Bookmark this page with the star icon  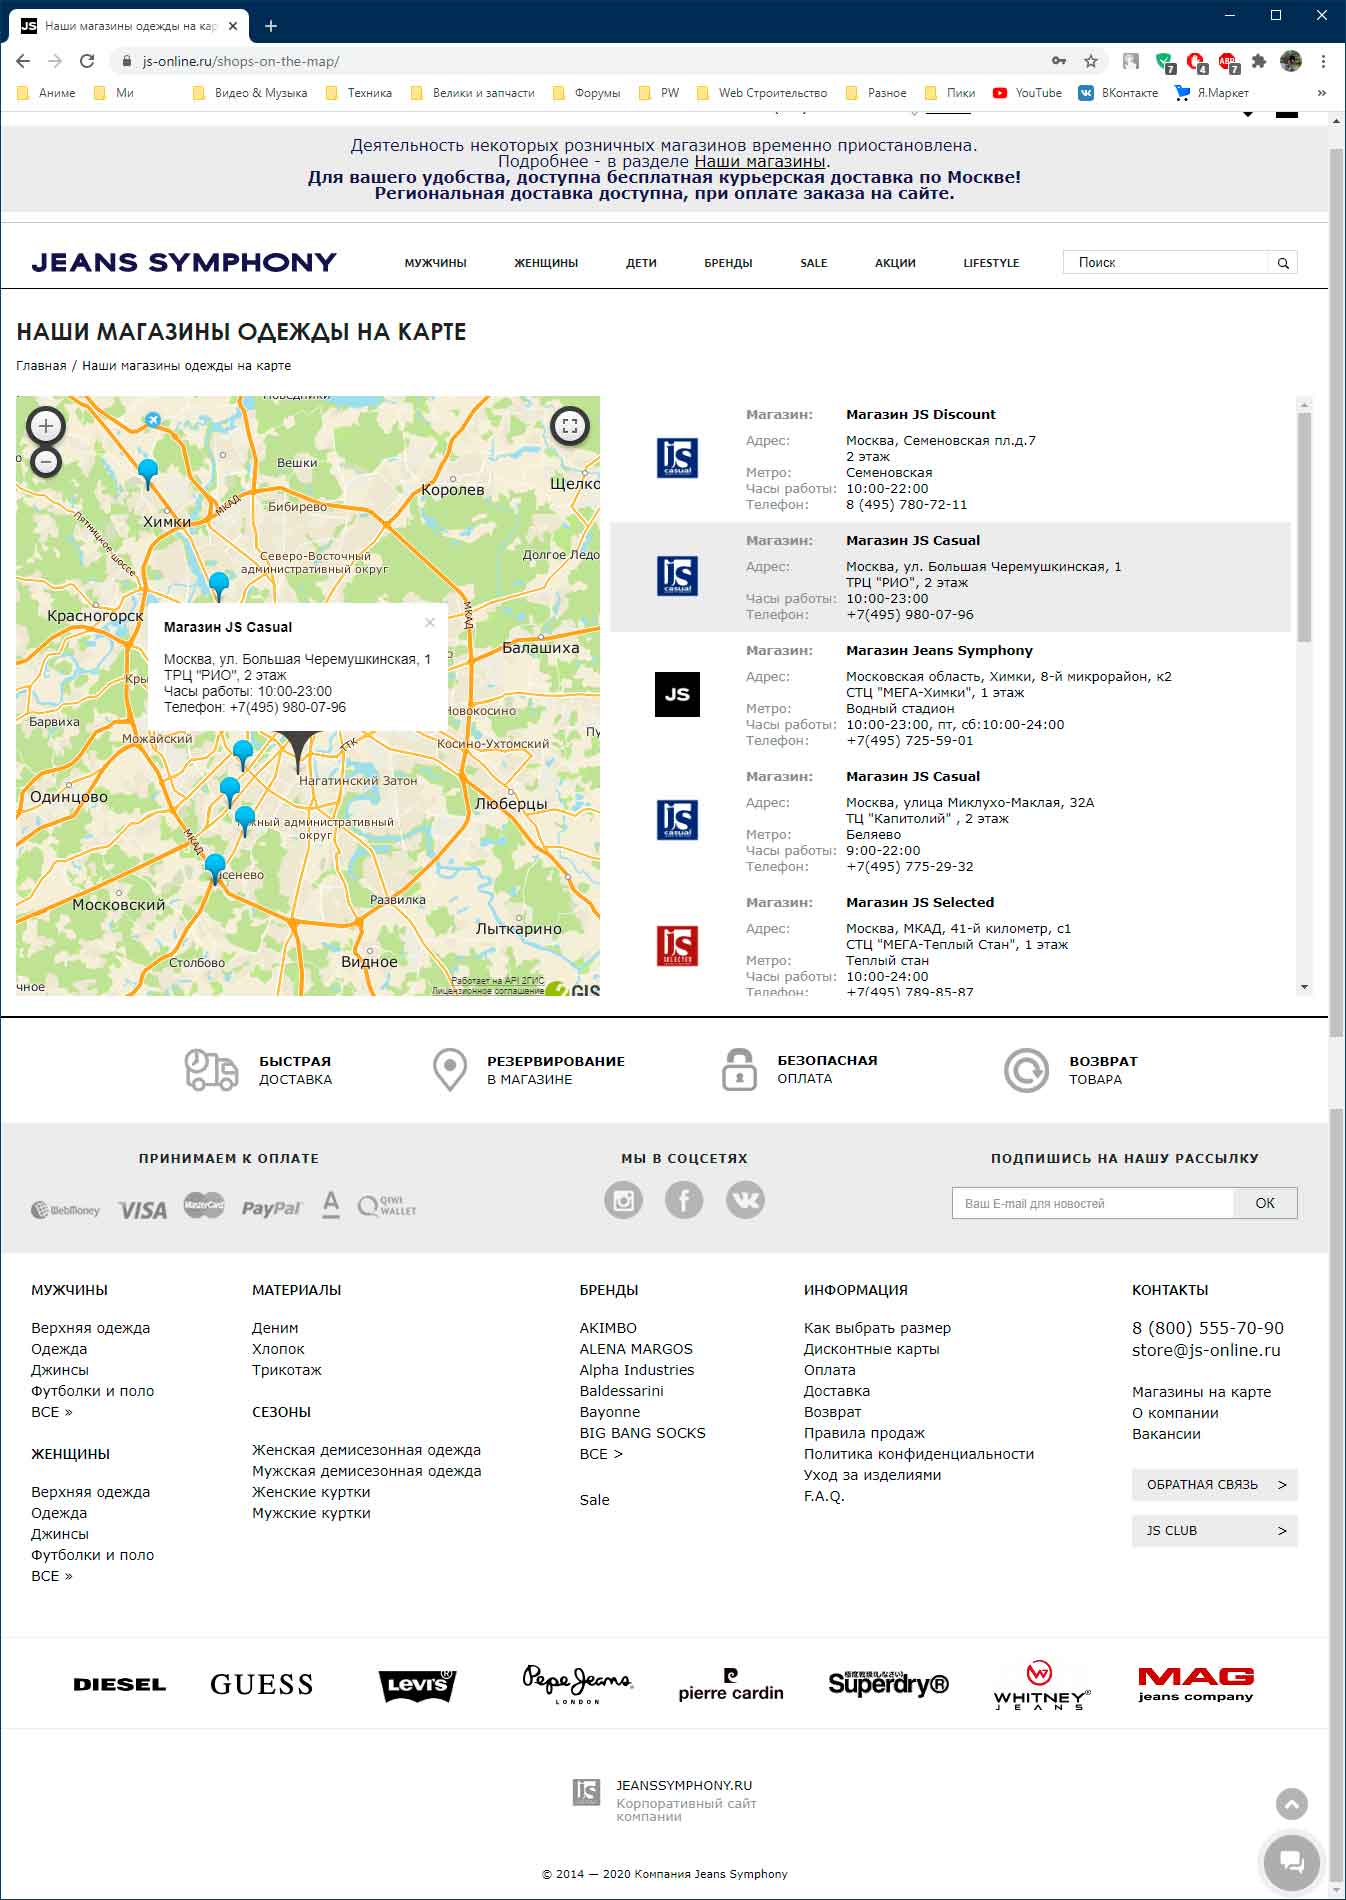(x=1091, y=61)
